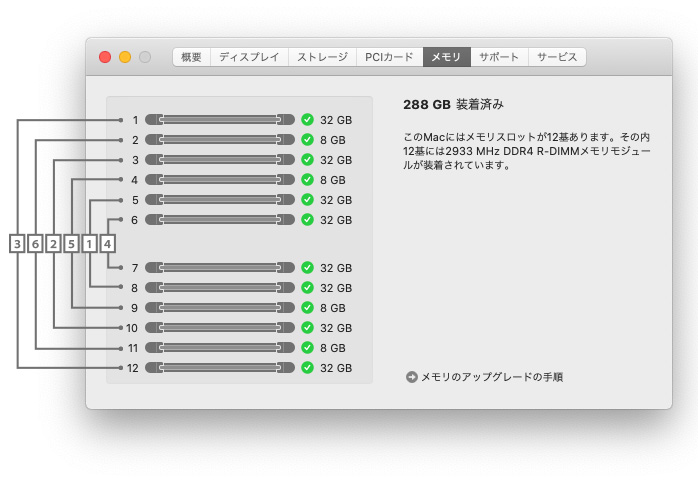The height and width of the screenshot is (483, 698).
Task: Open the PCIカード tab
Action: (389, 57)
